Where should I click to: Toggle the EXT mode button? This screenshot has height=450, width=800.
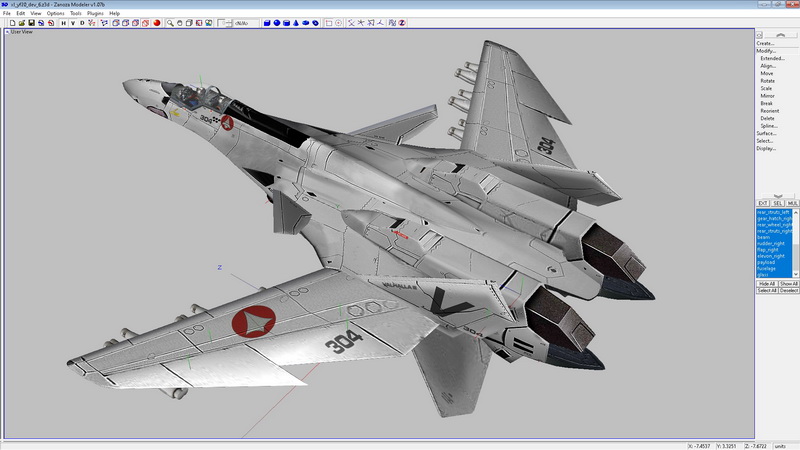click(763, 203)
